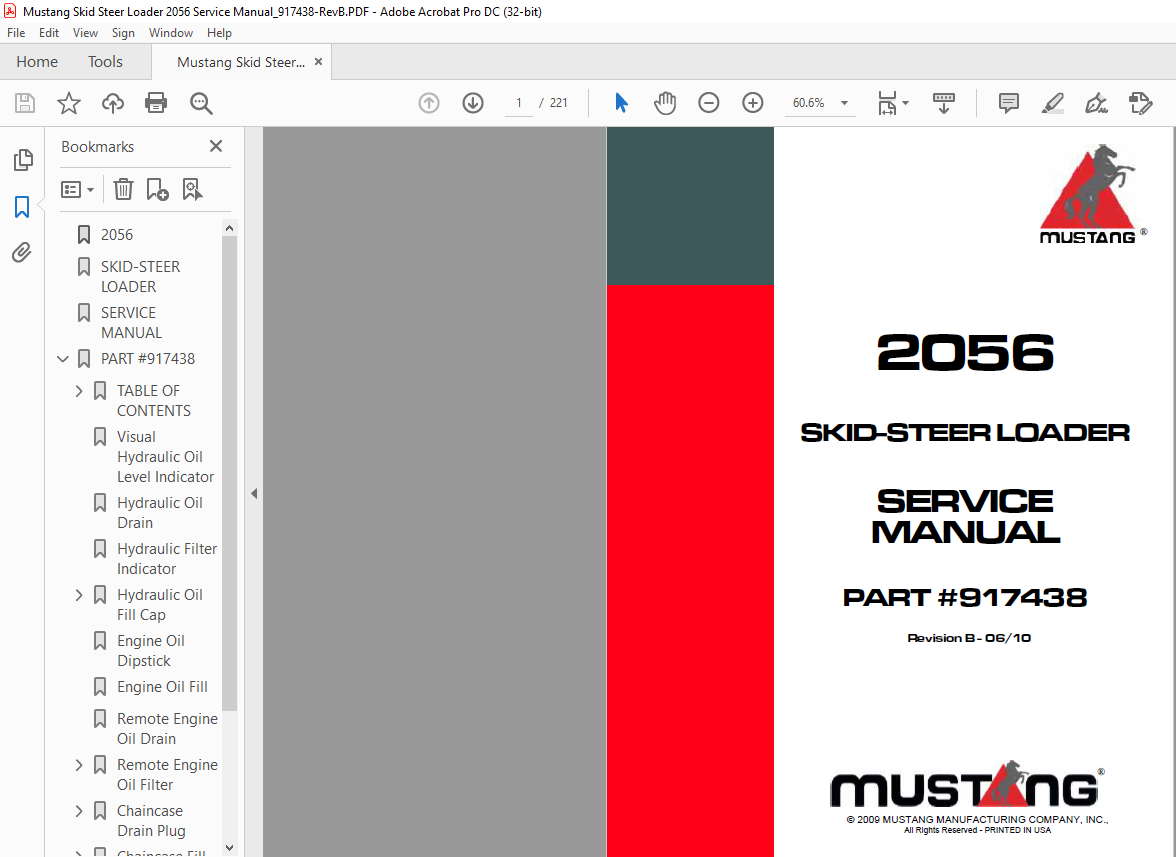This screenshot has height=857, width=1176.
Task: Delete selected bookmark trash icon
Action: click(x=123, y=189)
